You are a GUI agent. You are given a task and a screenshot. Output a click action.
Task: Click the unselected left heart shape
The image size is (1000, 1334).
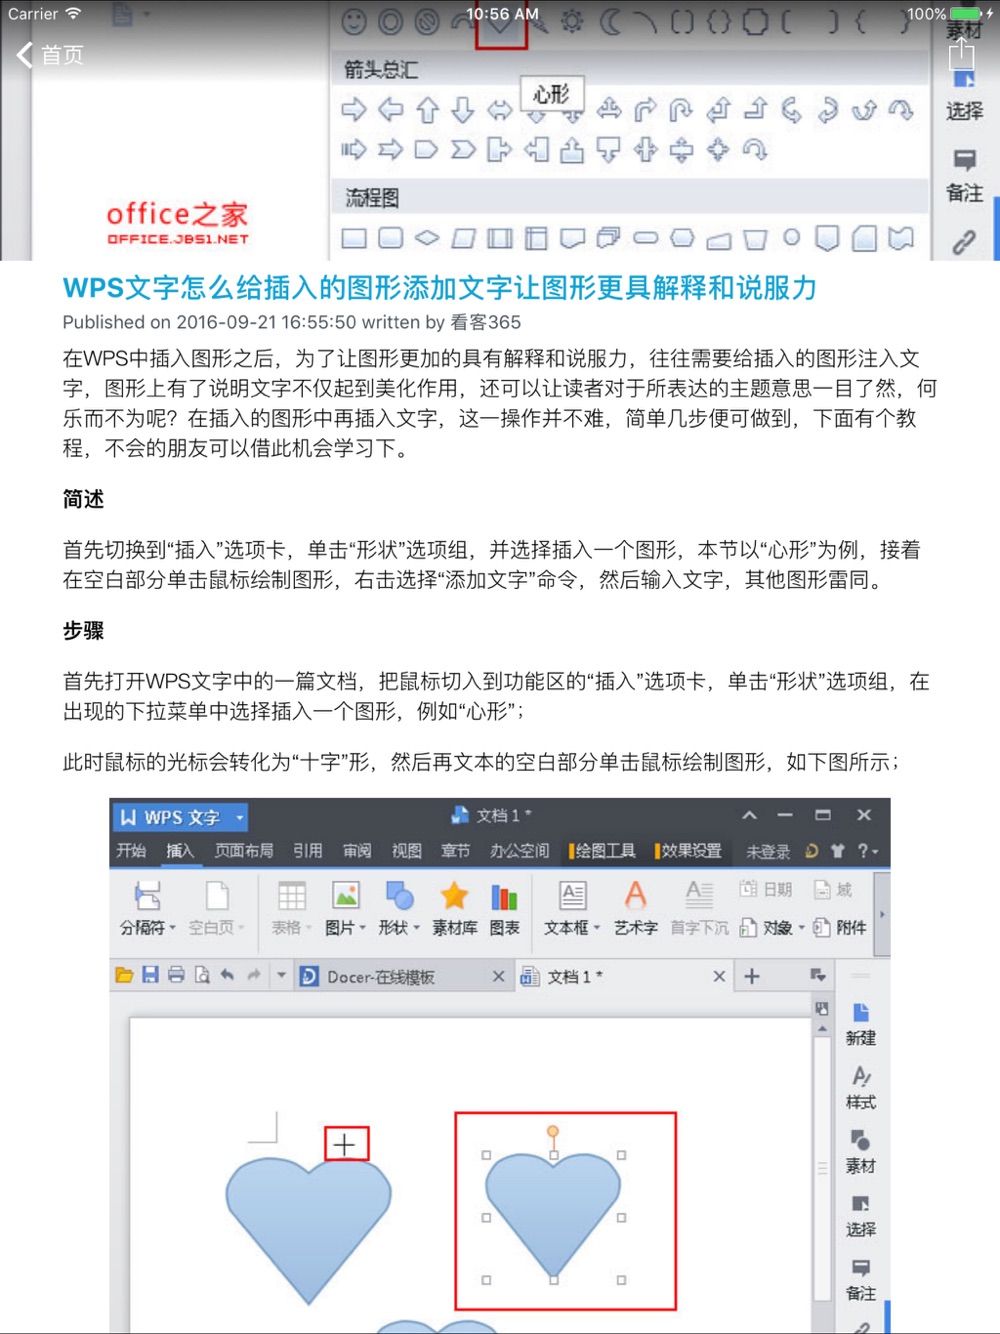(x=308, y=1230)
